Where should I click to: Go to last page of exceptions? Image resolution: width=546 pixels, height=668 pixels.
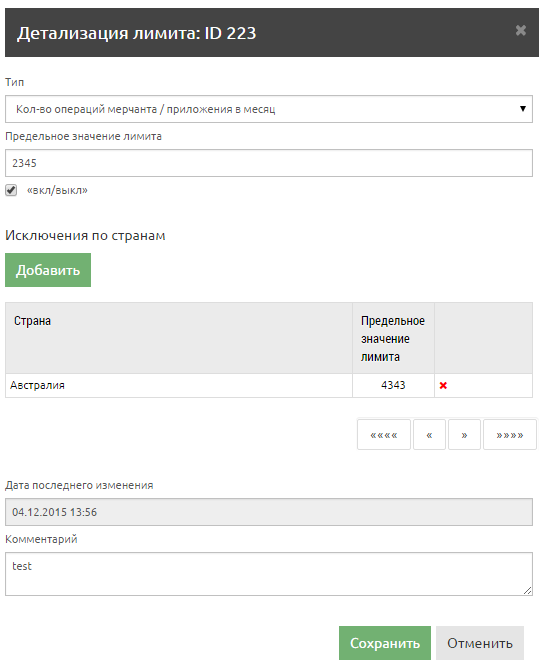tap(510, 435)
